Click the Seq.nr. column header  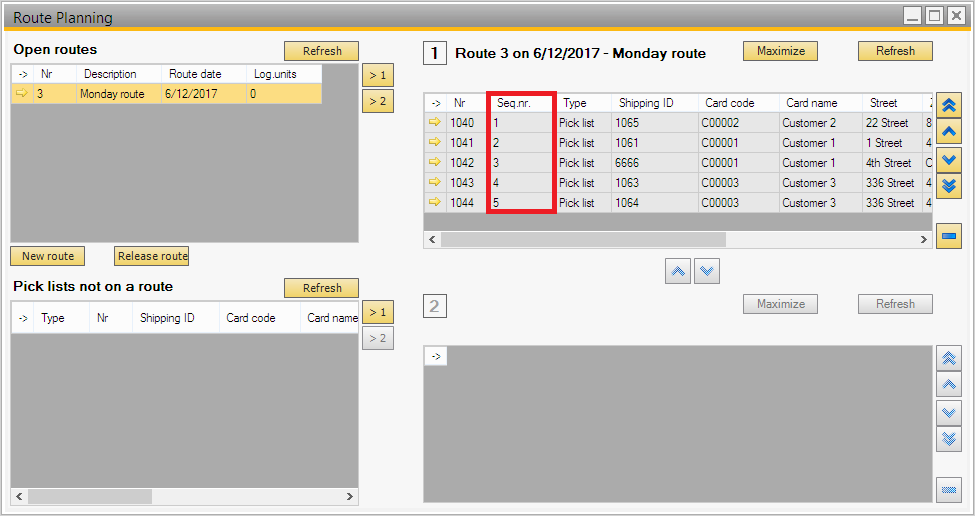(519, 103)
